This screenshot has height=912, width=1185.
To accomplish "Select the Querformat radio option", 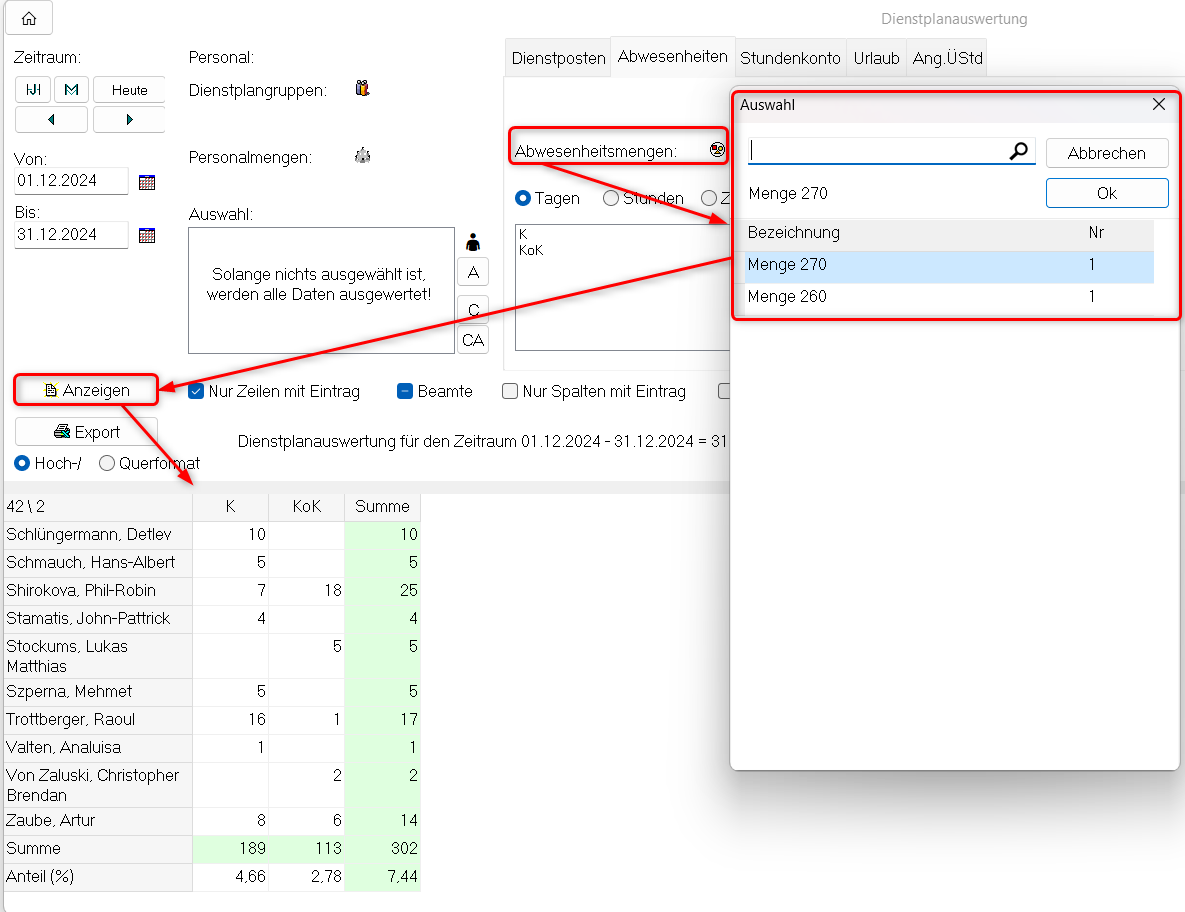I will coord(107,463).
